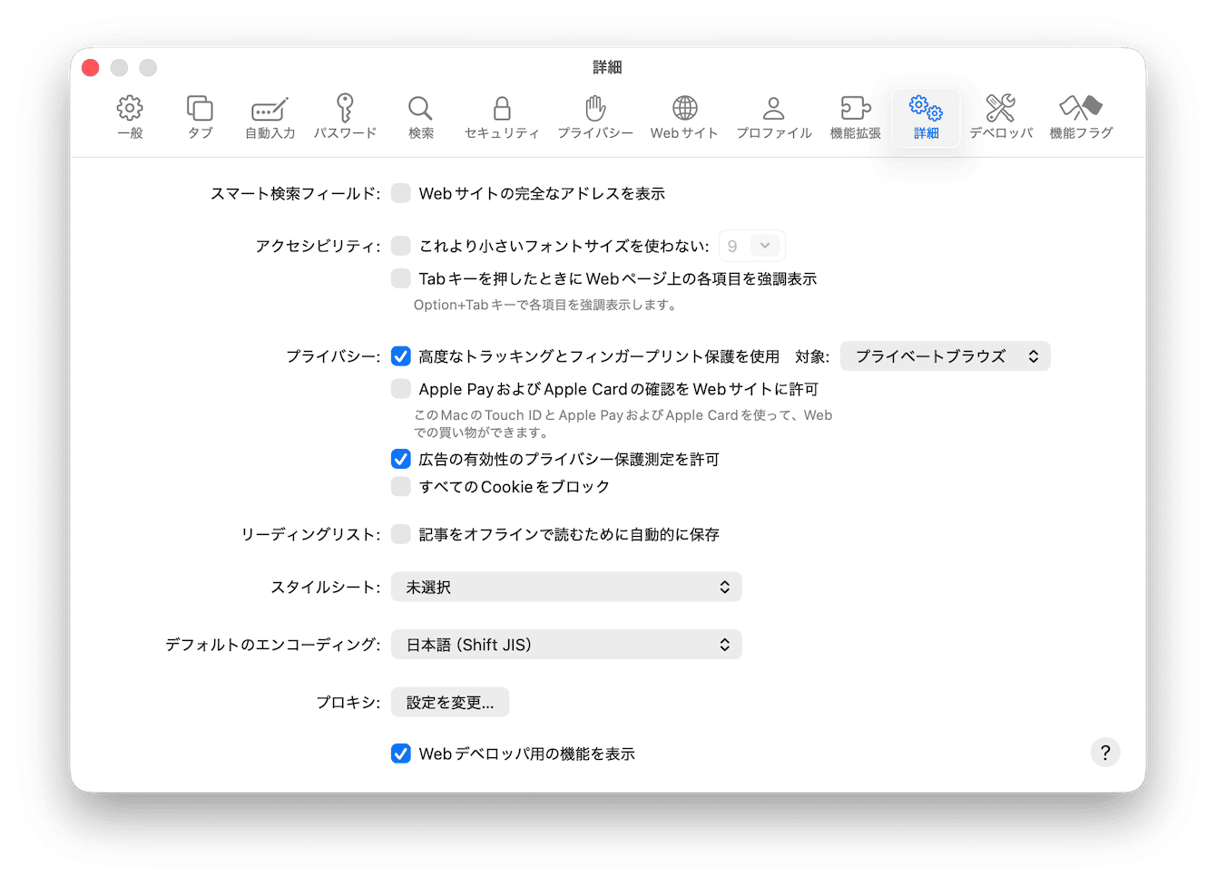Open the minimum font size selector

click(x=752, y=245)
